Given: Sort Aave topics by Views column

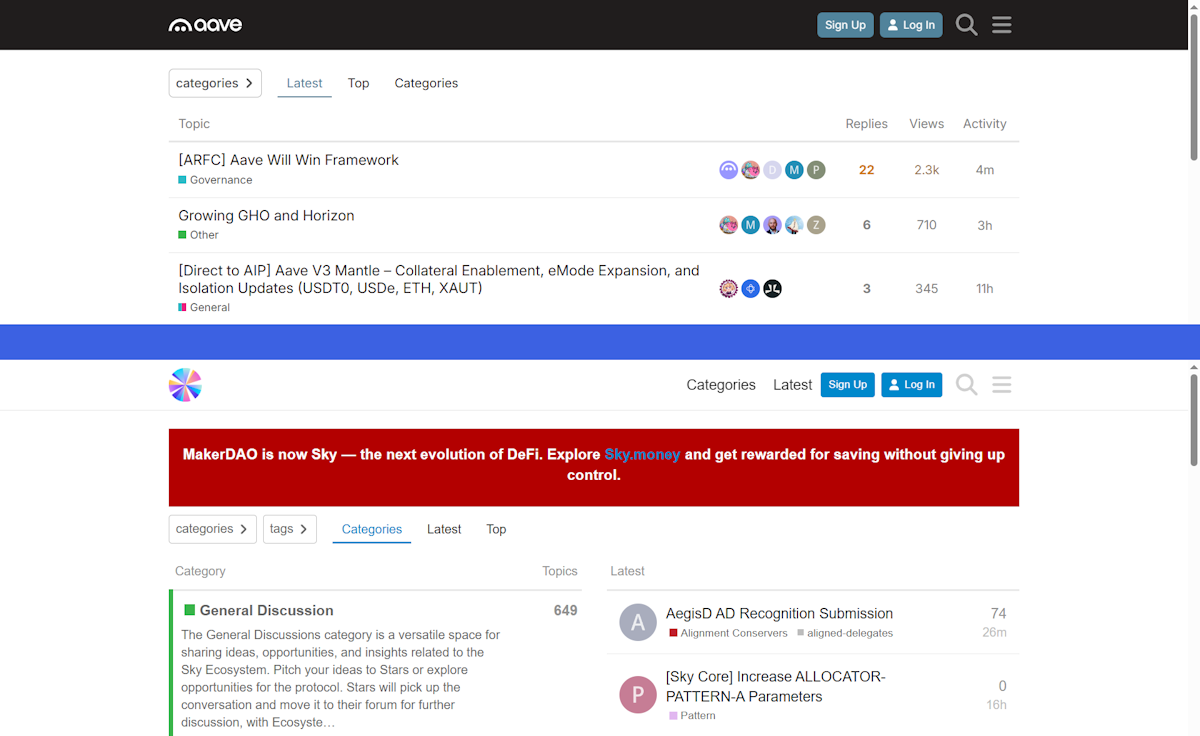Looking at the screenshot, I should tap(926, 124).
